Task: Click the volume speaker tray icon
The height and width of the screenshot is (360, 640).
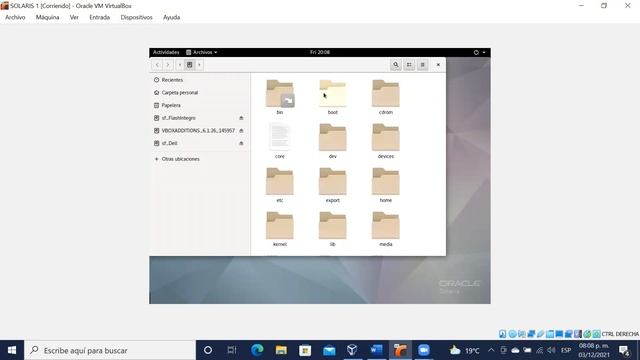Action: (551, 350)
